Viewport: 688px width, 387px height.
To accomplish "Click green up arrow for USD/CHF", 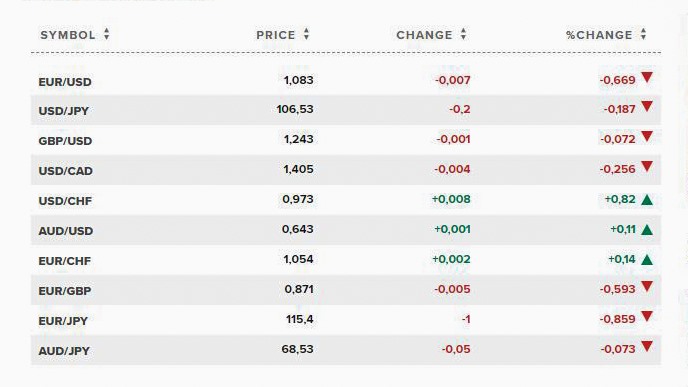I will click(647, 200).
